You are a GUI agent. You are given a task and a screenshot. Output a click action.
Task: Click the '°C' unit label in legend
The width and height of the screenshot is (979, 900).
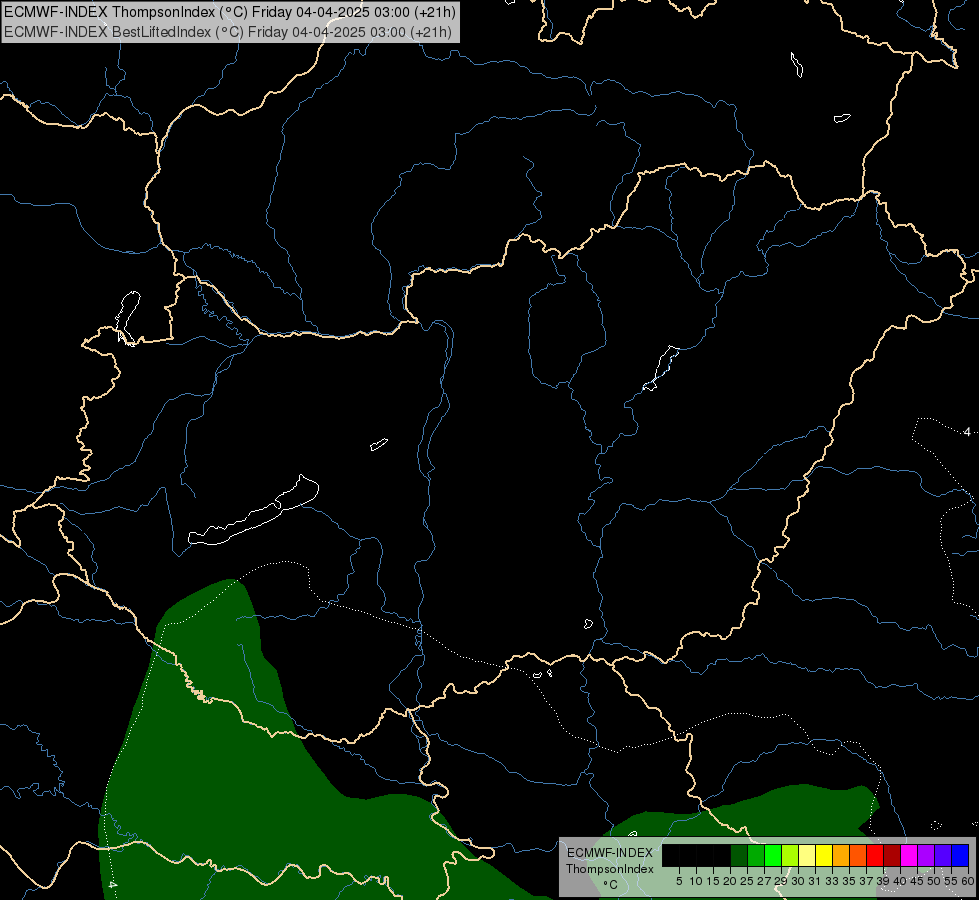click(x=610, y=885)
